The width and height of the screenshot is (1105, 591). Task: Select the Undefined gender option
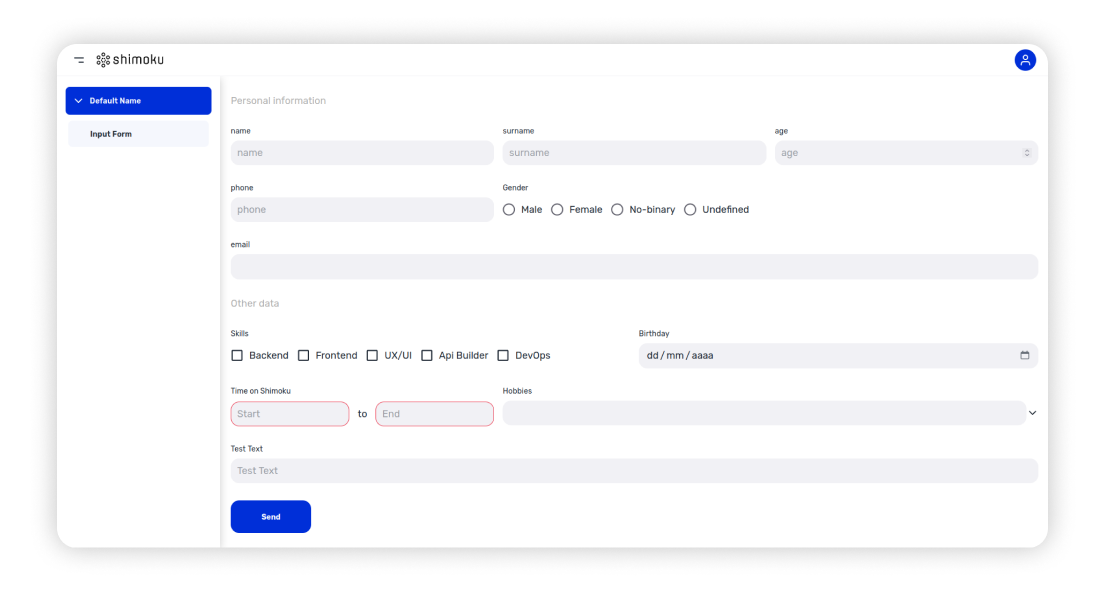(x=690, y=210)
